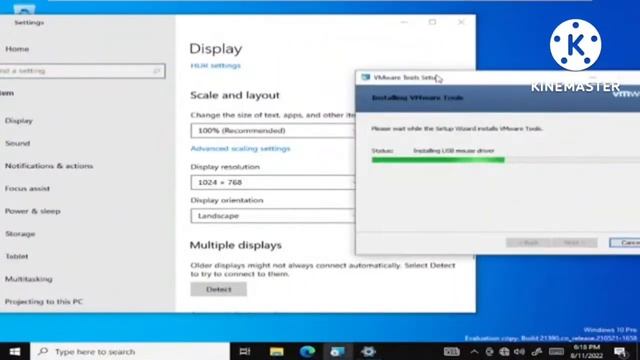
Task: Click the Display orientation label
Action: tap(227, 200)
